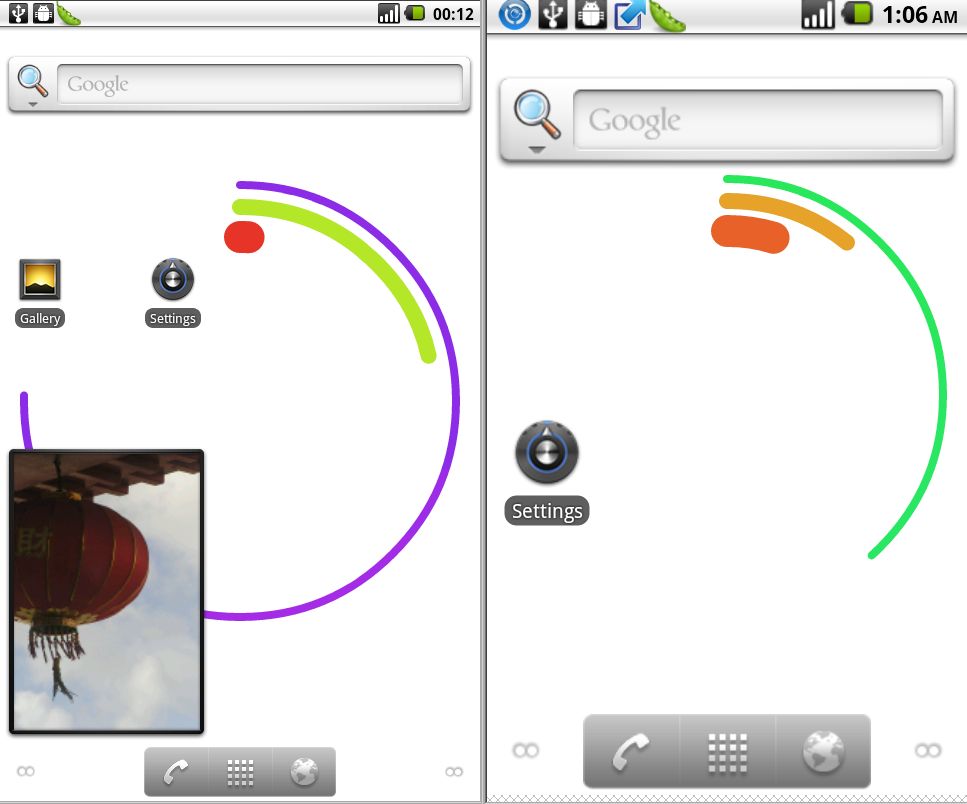Tap signal strength bars on right phone
Image resolution: width=967 pixels, height=804 pixels.
(818, 15)
